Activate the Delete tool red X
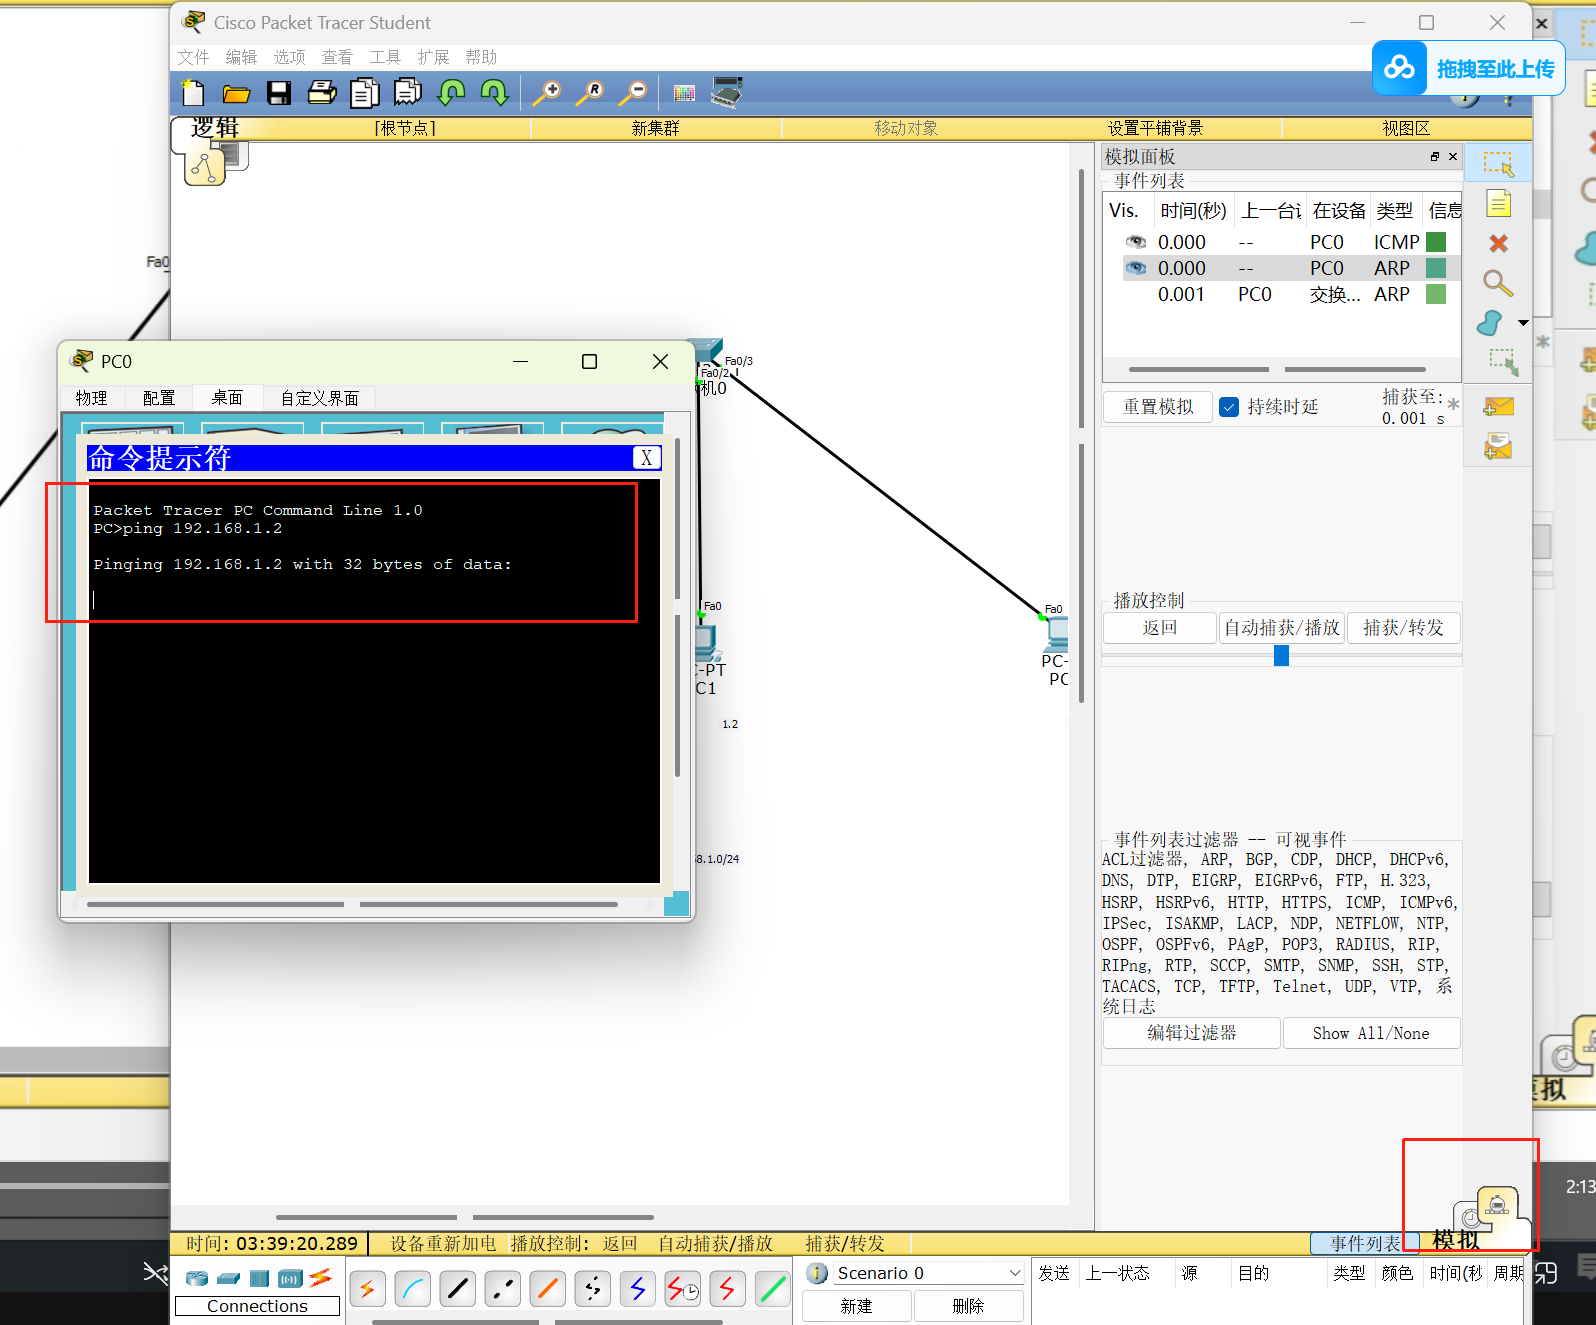 (1498, 243)
